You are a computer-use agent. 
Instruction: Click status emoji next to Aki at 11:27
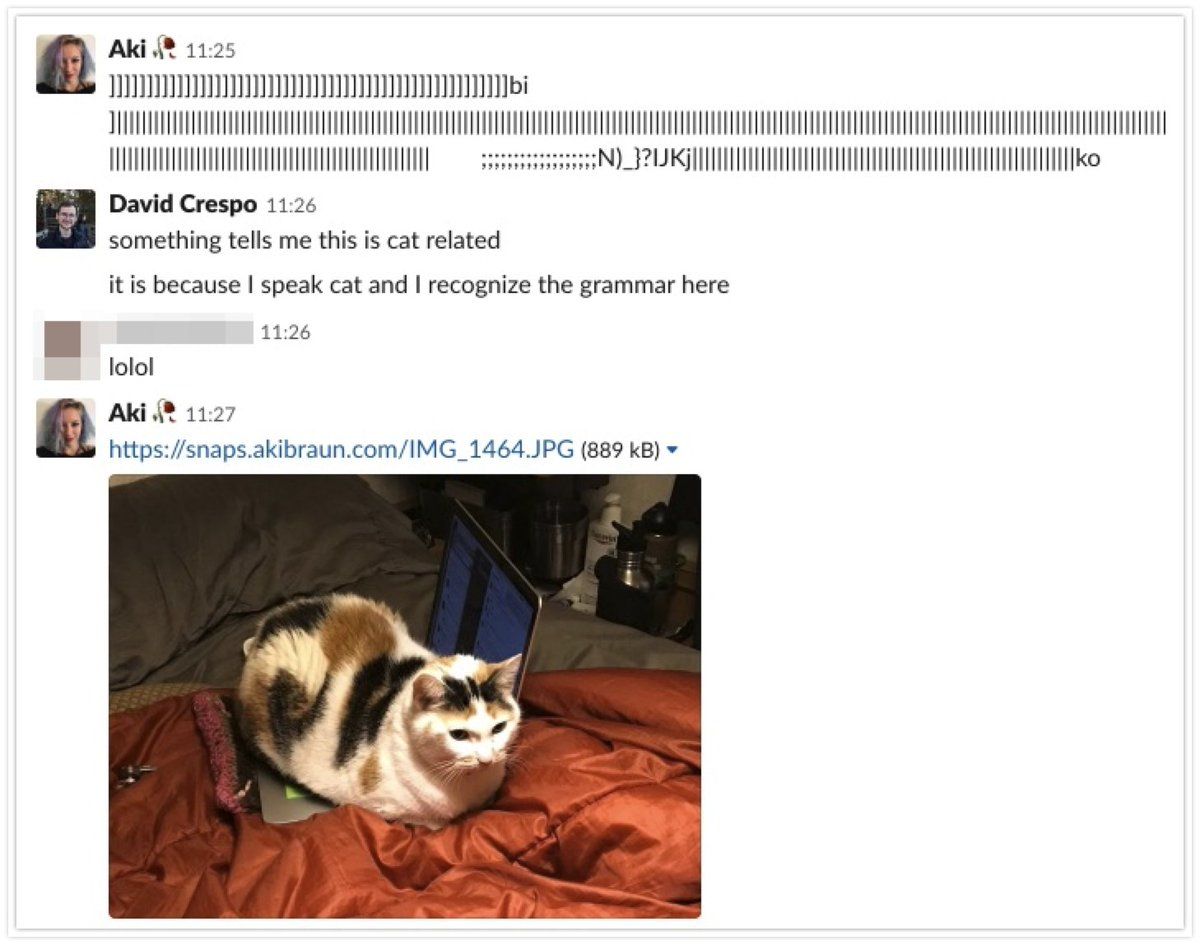165,412
